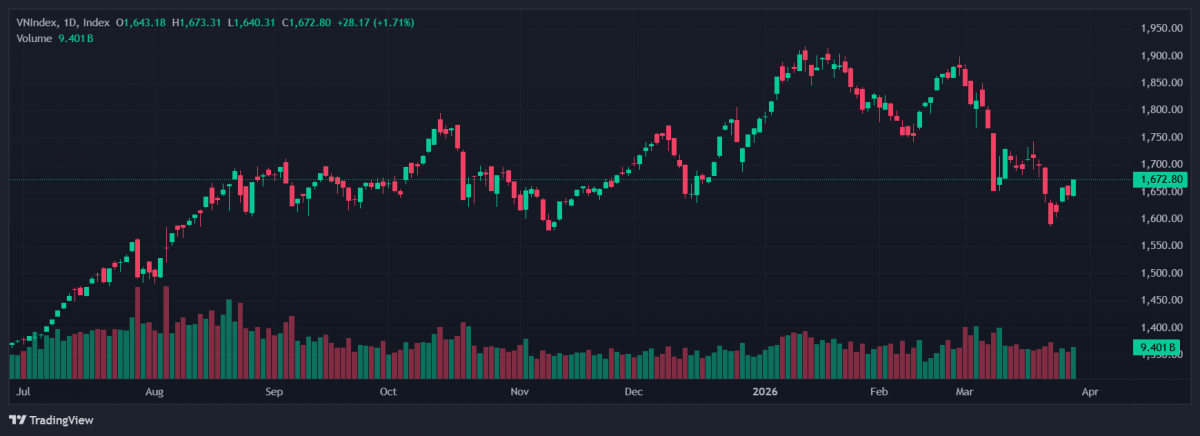Click the 2026 year label on time axis
Image resolution: width=1200 pixels, height=436 pixels.
coord(767,393)
